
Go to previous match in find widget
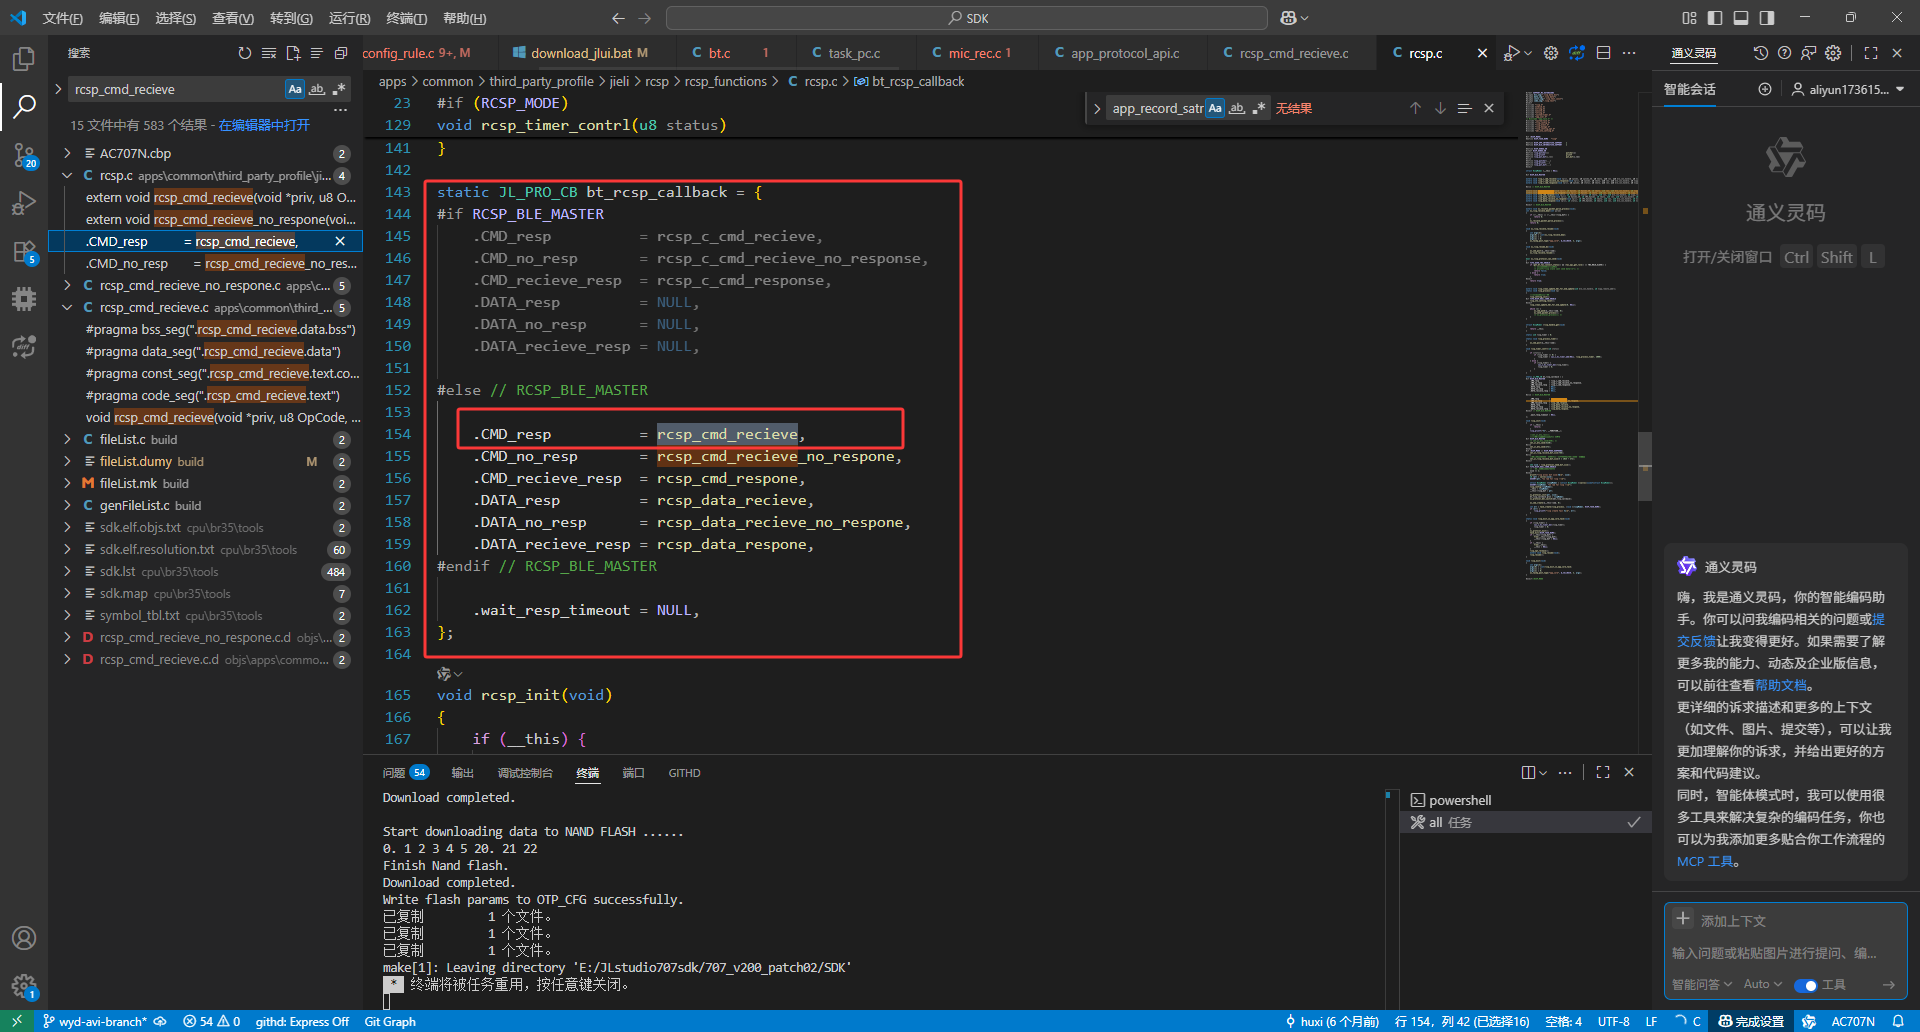tap(1415, 108)
